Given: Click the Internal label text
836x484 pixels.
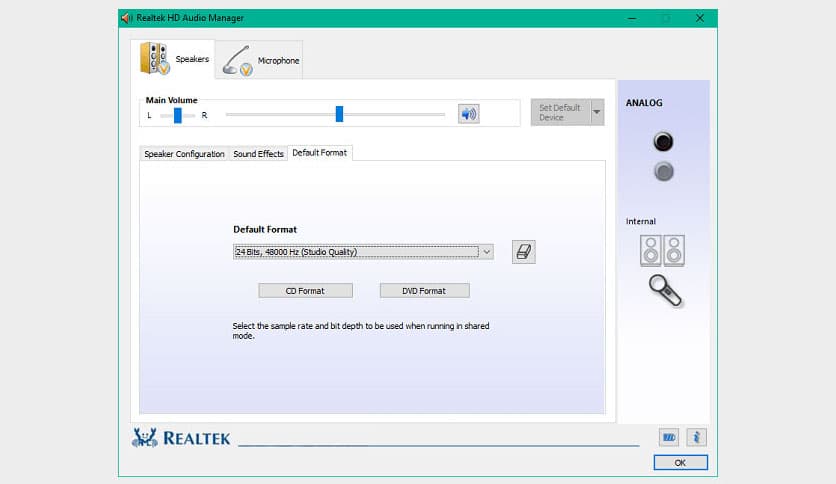Looking at the screenshot, I should 640,221.
